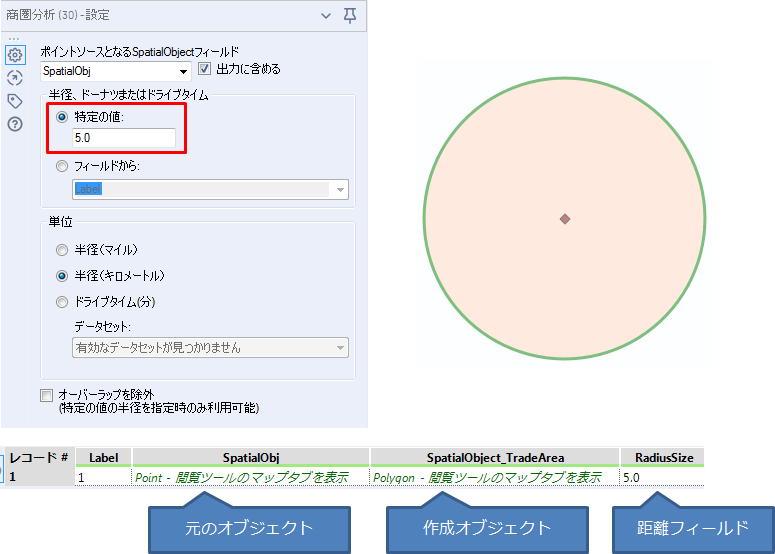Click the center point marker in circle
The height and width of the screenshot is (554, 775).
pyautogui.click(x=565, y=218)
